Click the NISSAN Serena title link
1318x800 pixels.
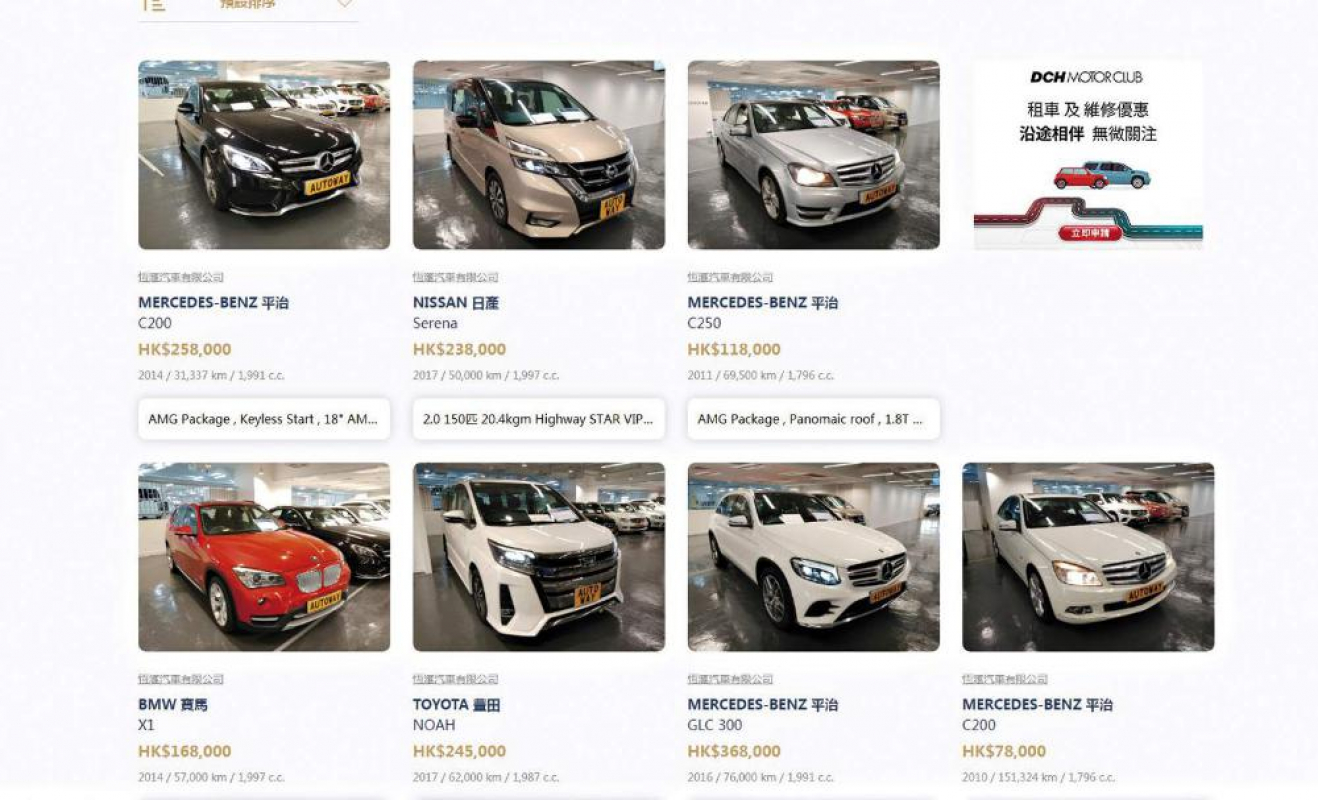click(456, 302)
